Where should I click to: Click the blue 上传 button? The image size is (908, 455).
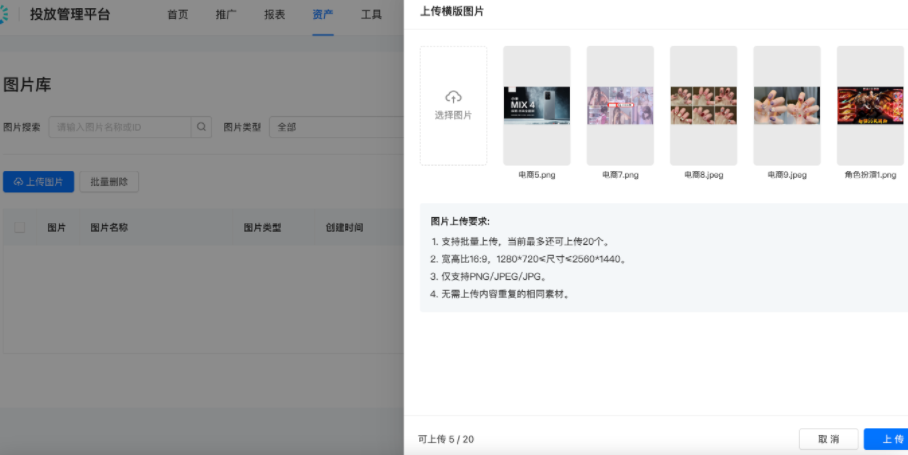pyautogui.click(x=886, y=439)
